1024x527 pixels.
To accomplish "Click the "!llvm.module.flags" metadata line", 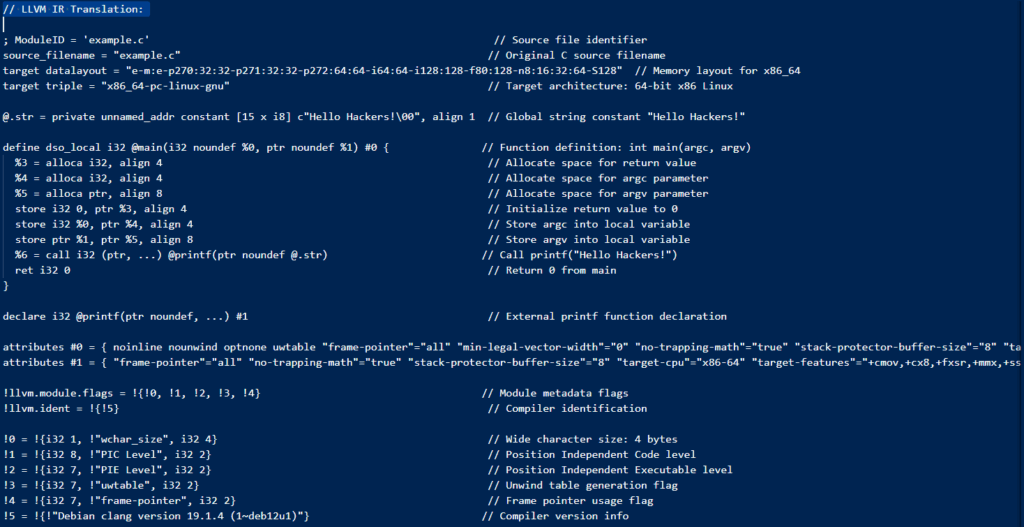I will [x=132, y=393].
